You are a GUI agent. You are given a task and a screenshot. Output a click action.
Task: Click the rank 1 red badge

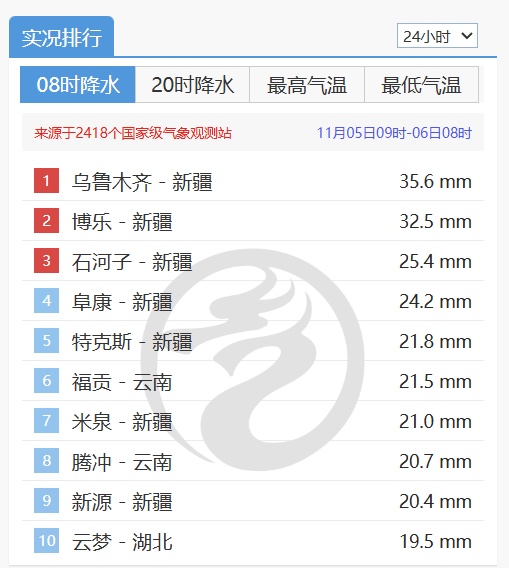click(46, 180)
